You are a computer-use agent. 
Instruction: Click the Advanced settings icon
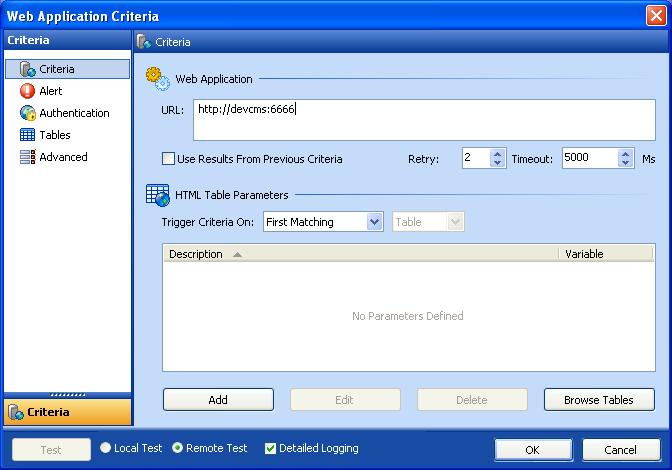click(27, 157)
